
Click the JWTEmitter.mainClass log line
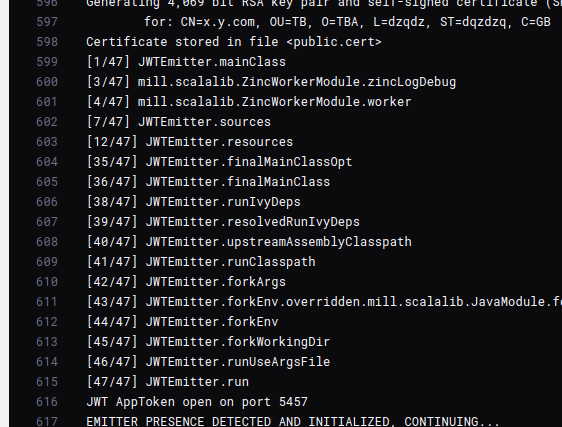(186, 62)
